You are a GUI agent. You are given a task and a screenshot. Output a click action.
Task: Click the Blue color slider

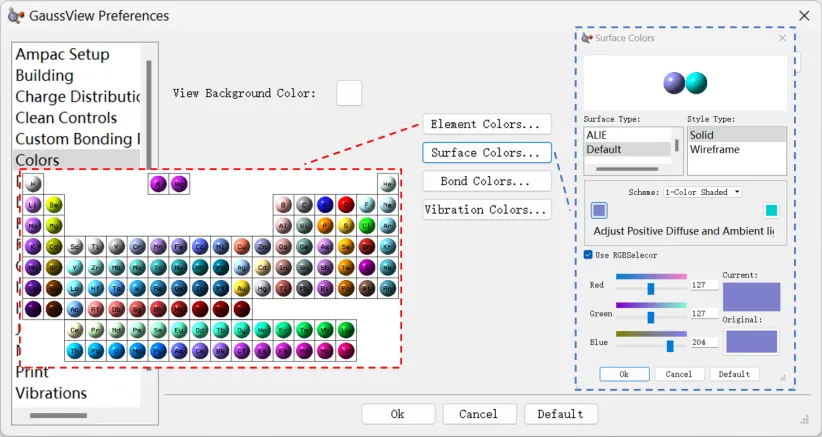click(x=651, y=344)
